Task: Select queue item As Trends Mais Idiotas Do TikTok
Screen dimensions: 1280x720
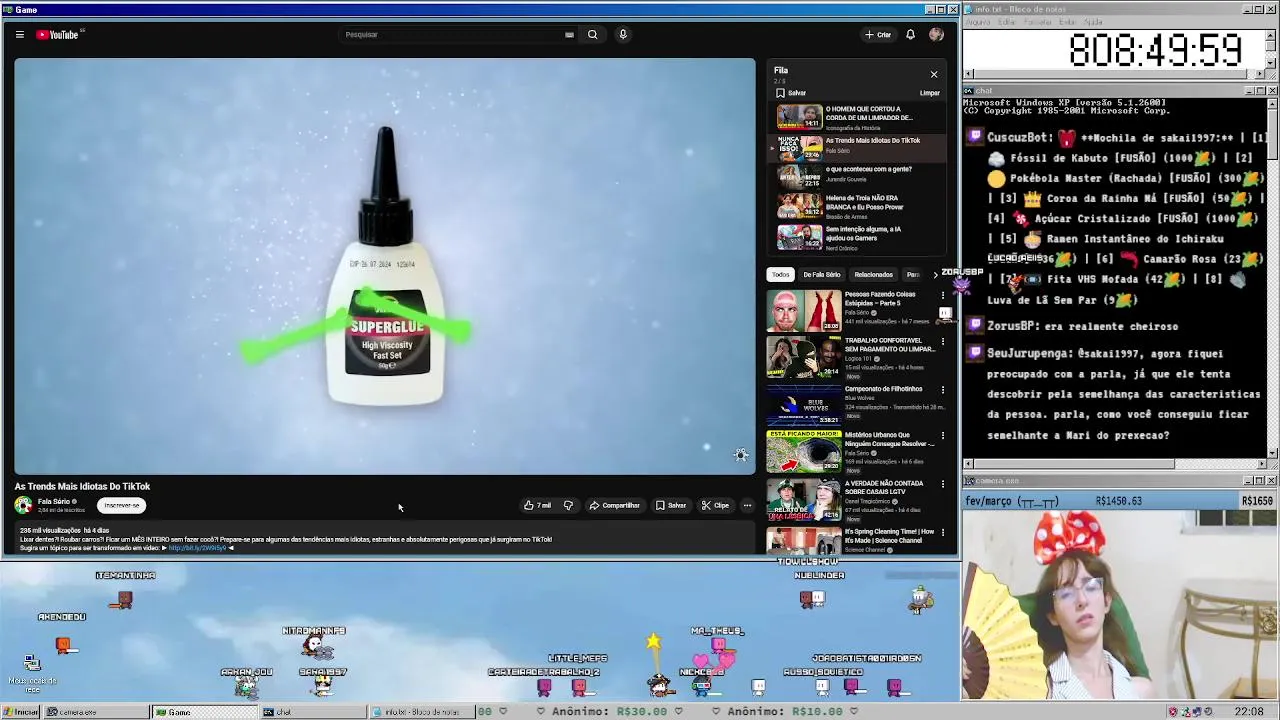Action: (x=858, y=147)
